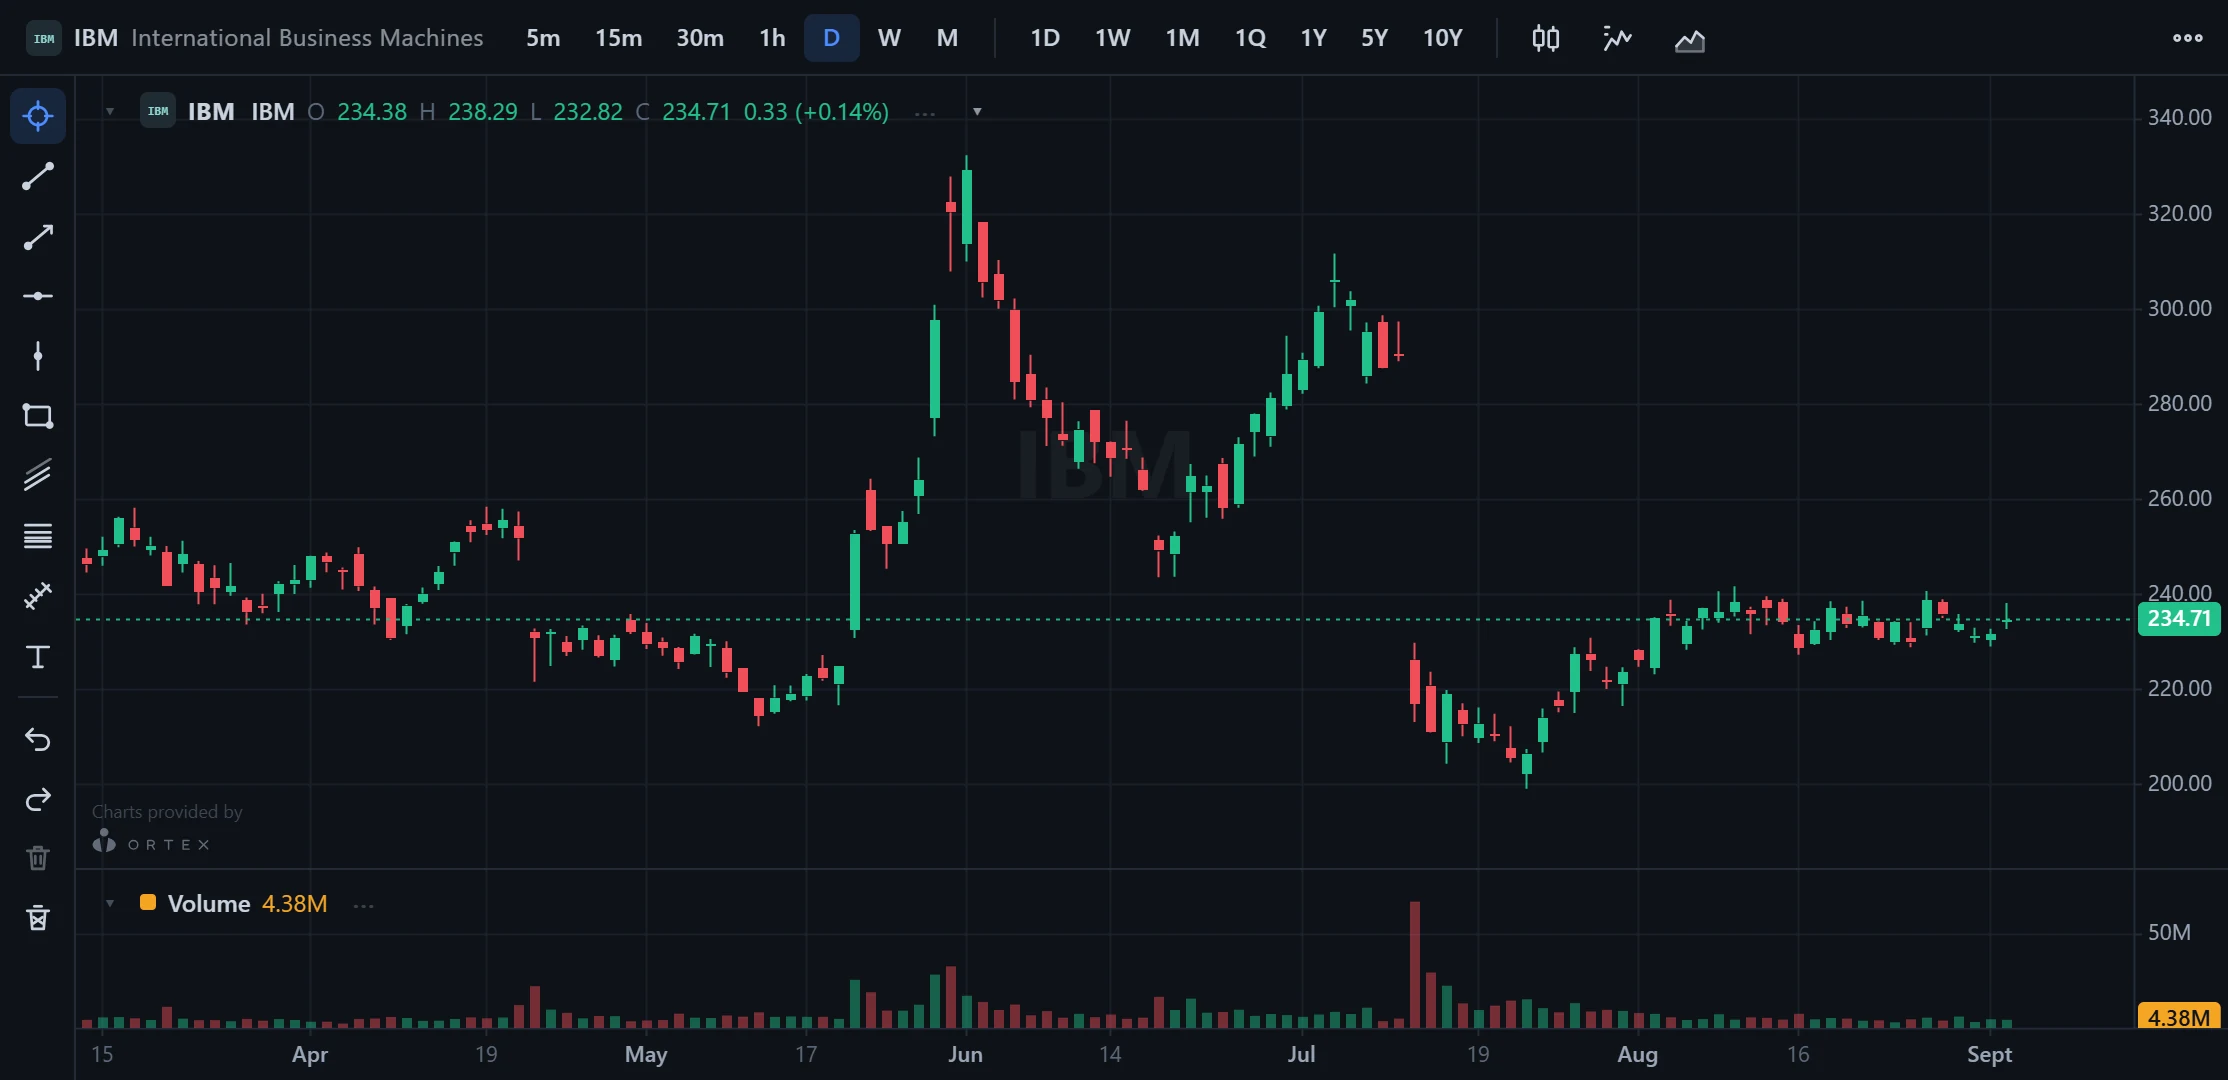The width and height of the screenshot is (2228, 1080).
Task: Expand dropdown arrow after IBM legend values
Action: [977, 111]
